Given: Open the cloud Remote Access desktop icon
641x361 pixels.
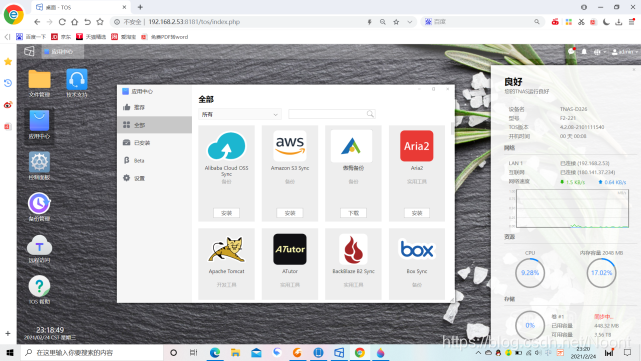Looking at the screenshot, I should [39, 245].
